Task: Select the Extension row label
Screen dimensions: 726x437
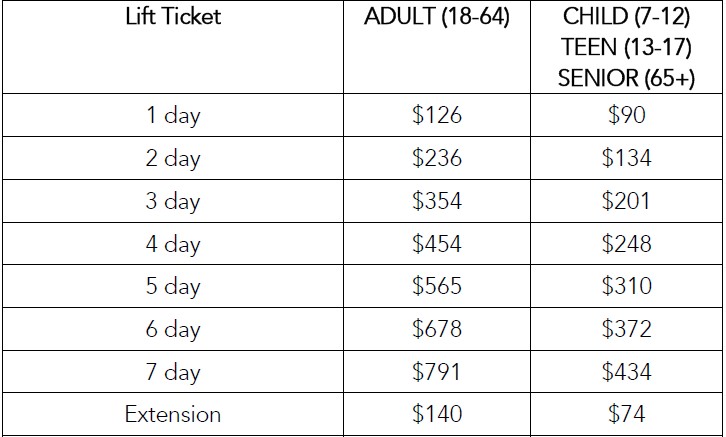Action: 173,414
